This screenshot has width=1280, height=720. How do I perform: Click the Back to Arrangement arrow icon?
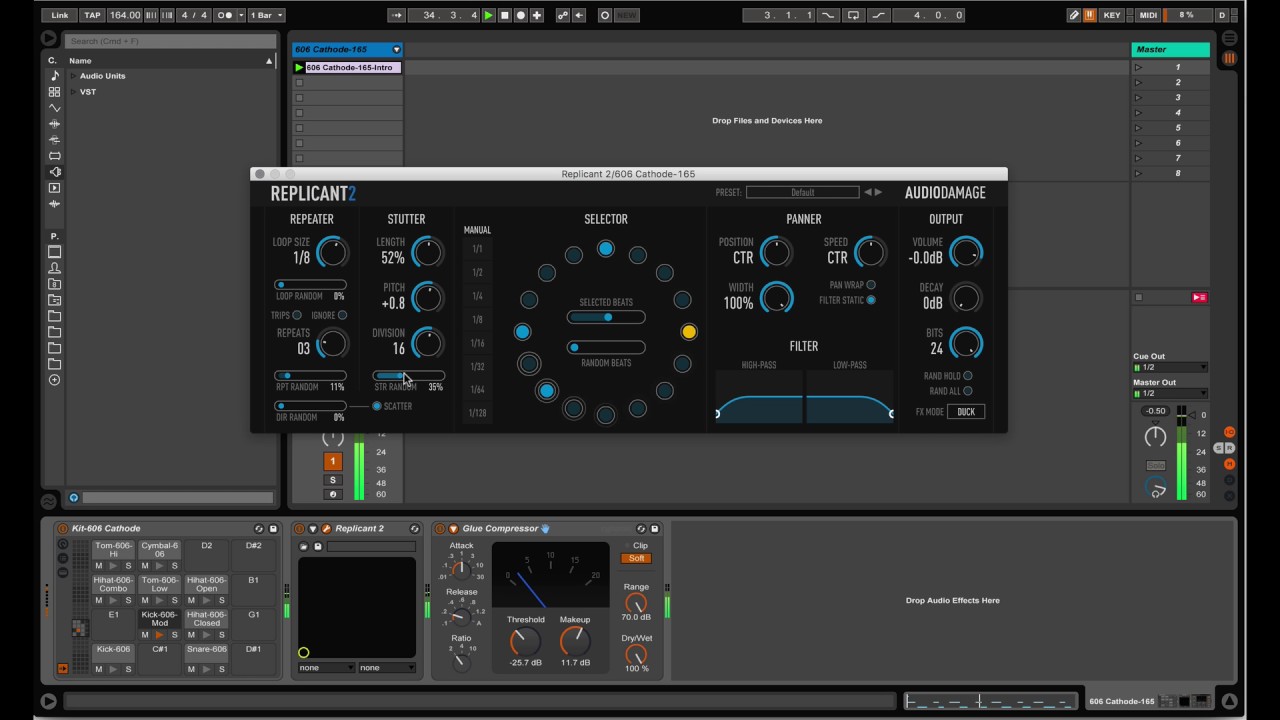tap(579, 15)
